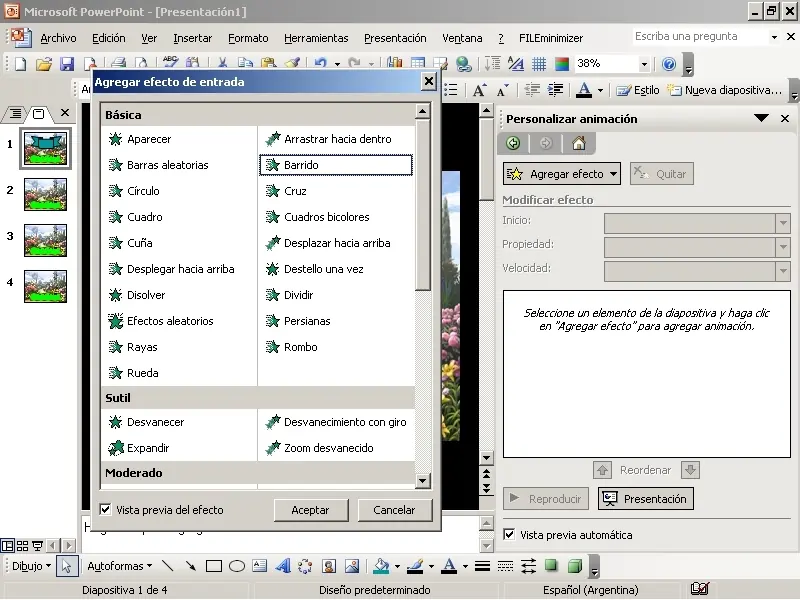Open the Help question mark icon

(669, 64)
